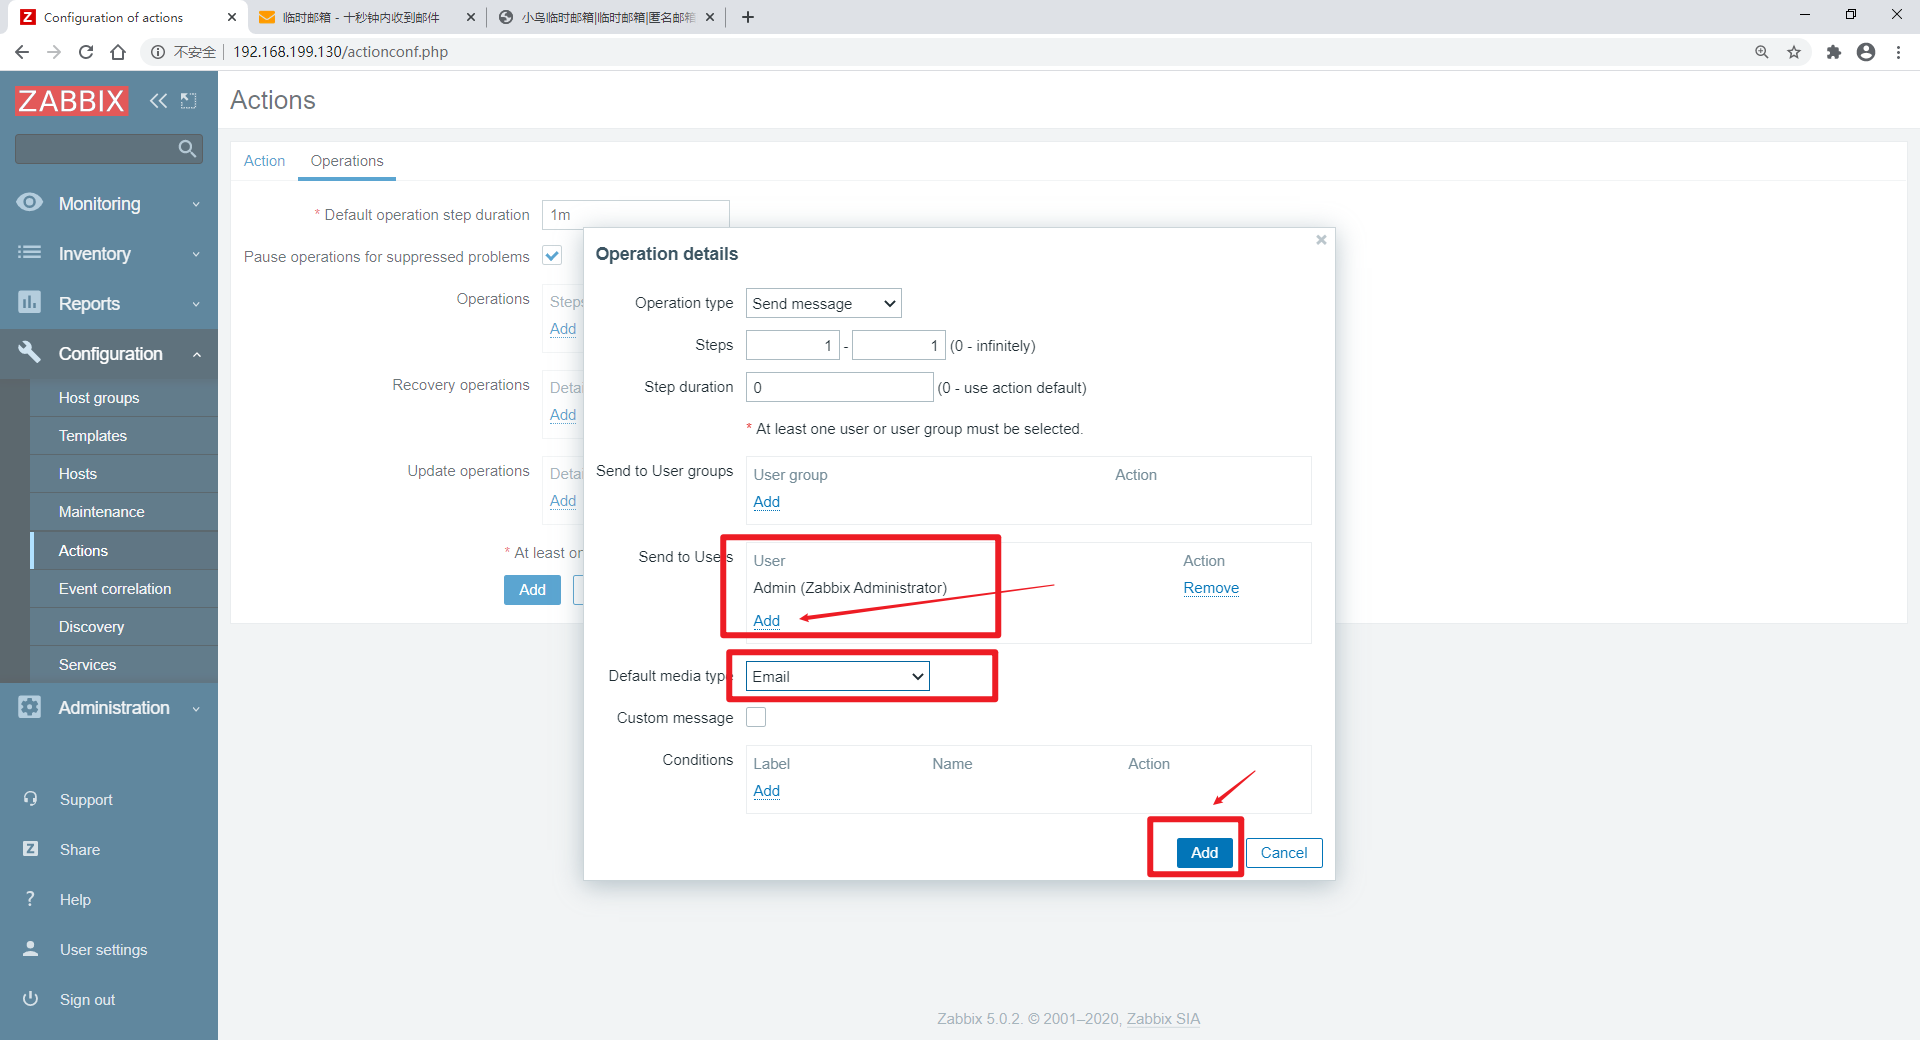Image resolution: width=1920 pixels, height=1040 pixels.
Task: Enable the Custom message checkbox
Action: [x=756, y=717]
